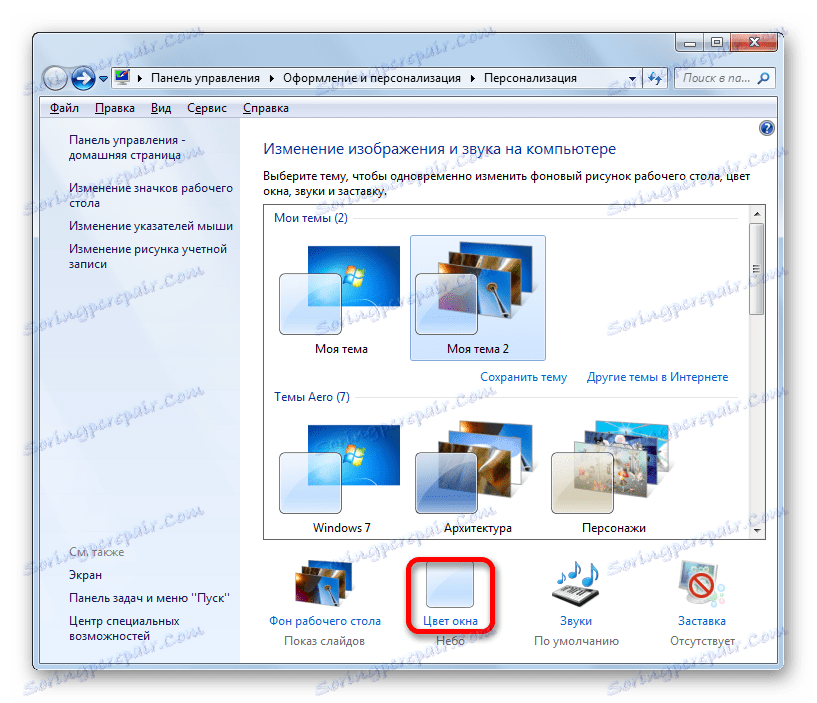Image resolution: width=817 pixels, height=703 pixels.
Task: Click Другие темы в Интернете link
Action: pyautogui.click(x=657, y=377)
